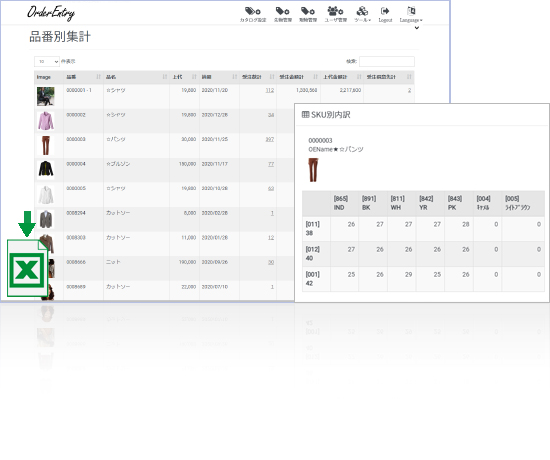Sort the table by 品番 column header

coord(83,77)
